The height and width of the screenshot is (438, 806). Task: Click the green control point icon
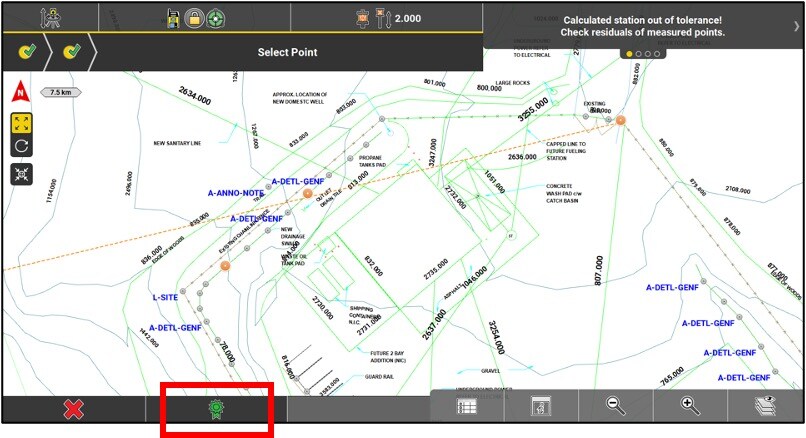click(x=214, y=408)
